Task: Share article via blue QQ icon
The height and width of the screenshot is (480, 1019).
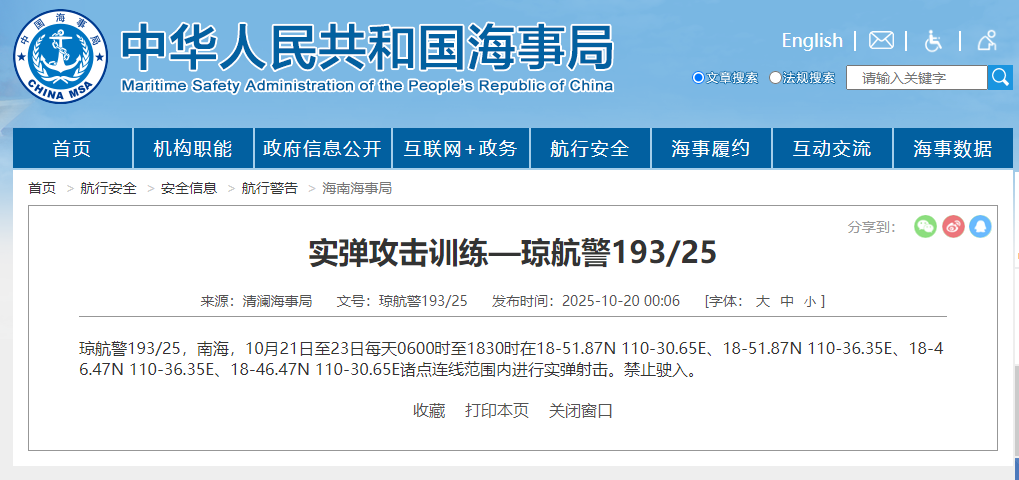Action: [x=980, y=227]
